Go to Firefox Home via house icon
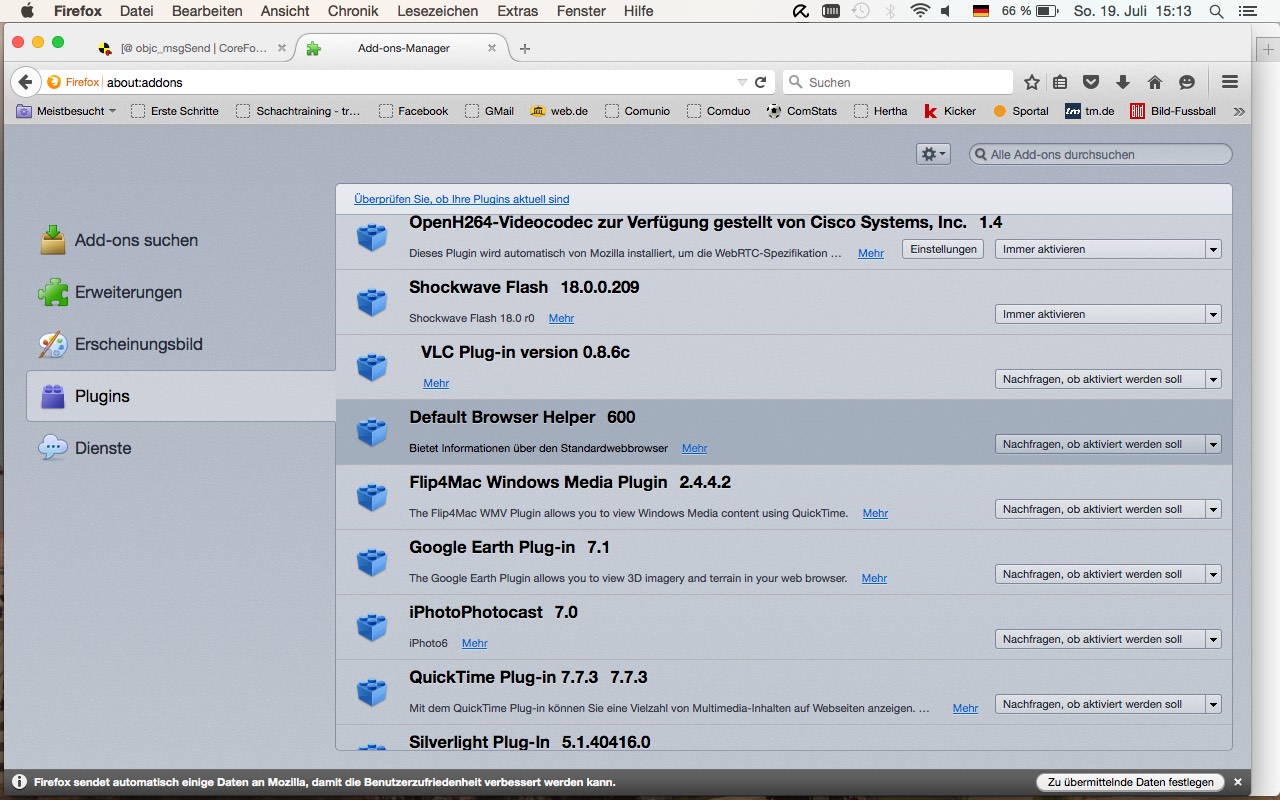 tap(1154, 82)
